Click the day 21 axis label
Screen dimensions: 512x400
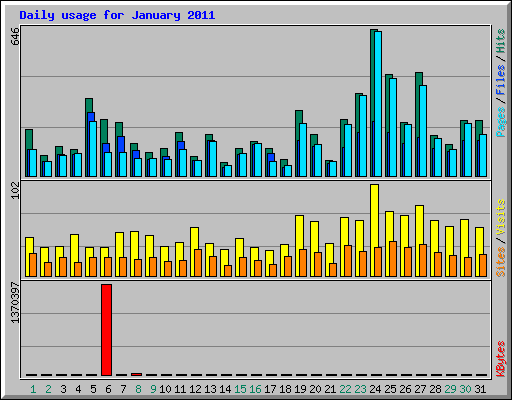[x=330, y=389]
